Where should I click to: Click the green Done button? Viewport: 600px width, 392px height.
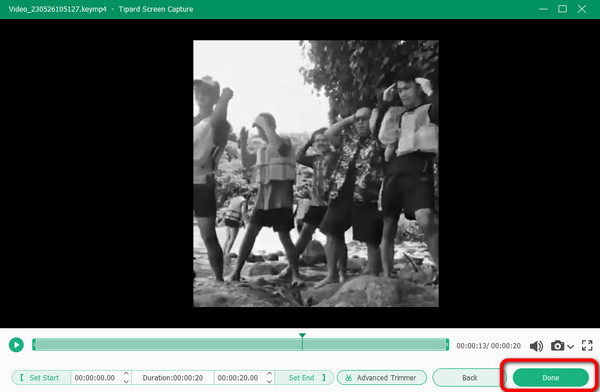click(x=550, y=377)
